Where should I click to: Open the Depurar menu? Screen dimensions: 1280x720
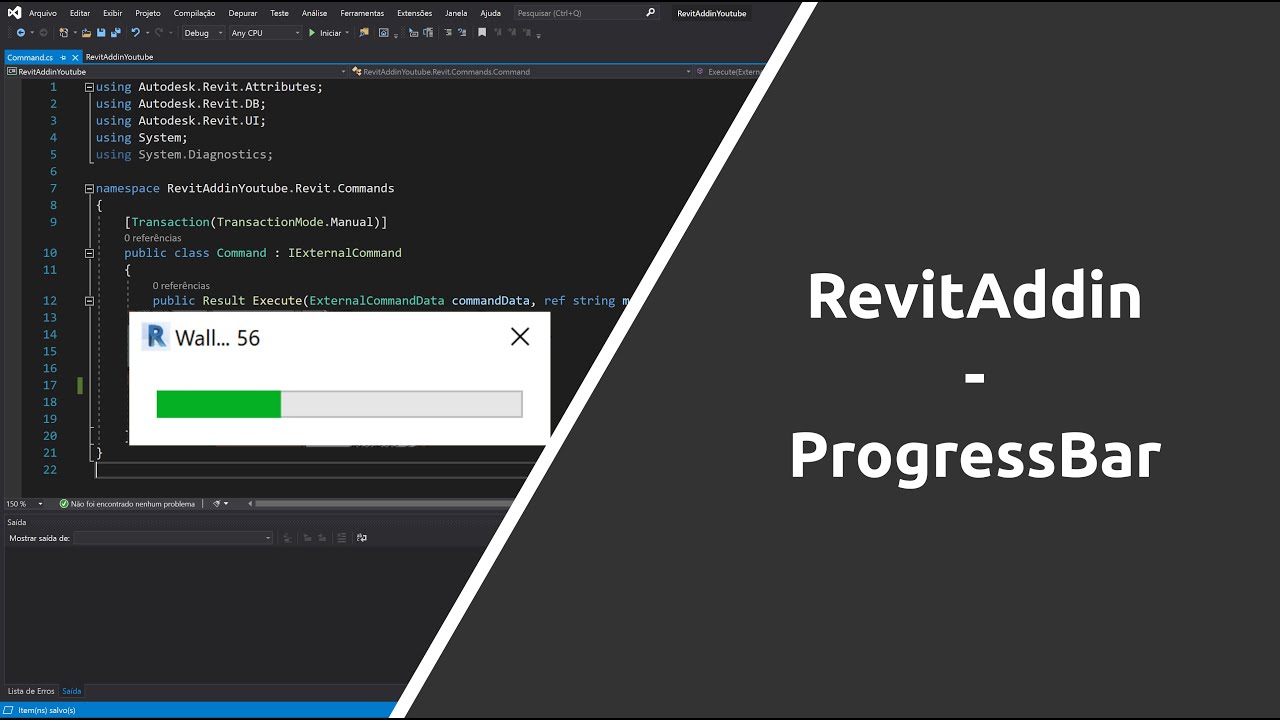243,13
